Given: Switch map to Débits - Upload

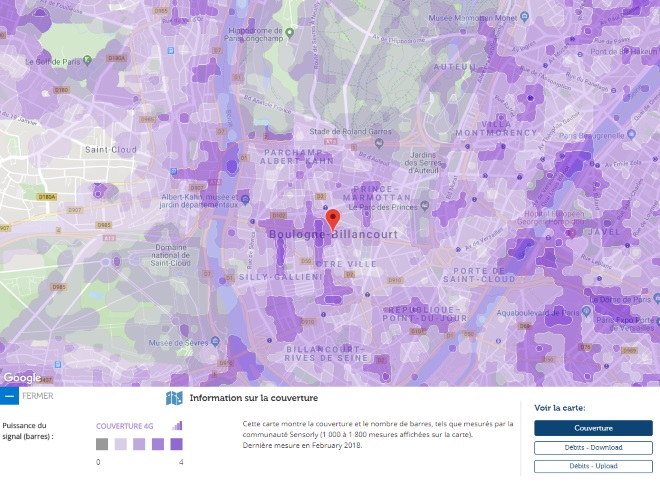Looking at the screenshot, I should pyautogui.click(x=593, y=466).
